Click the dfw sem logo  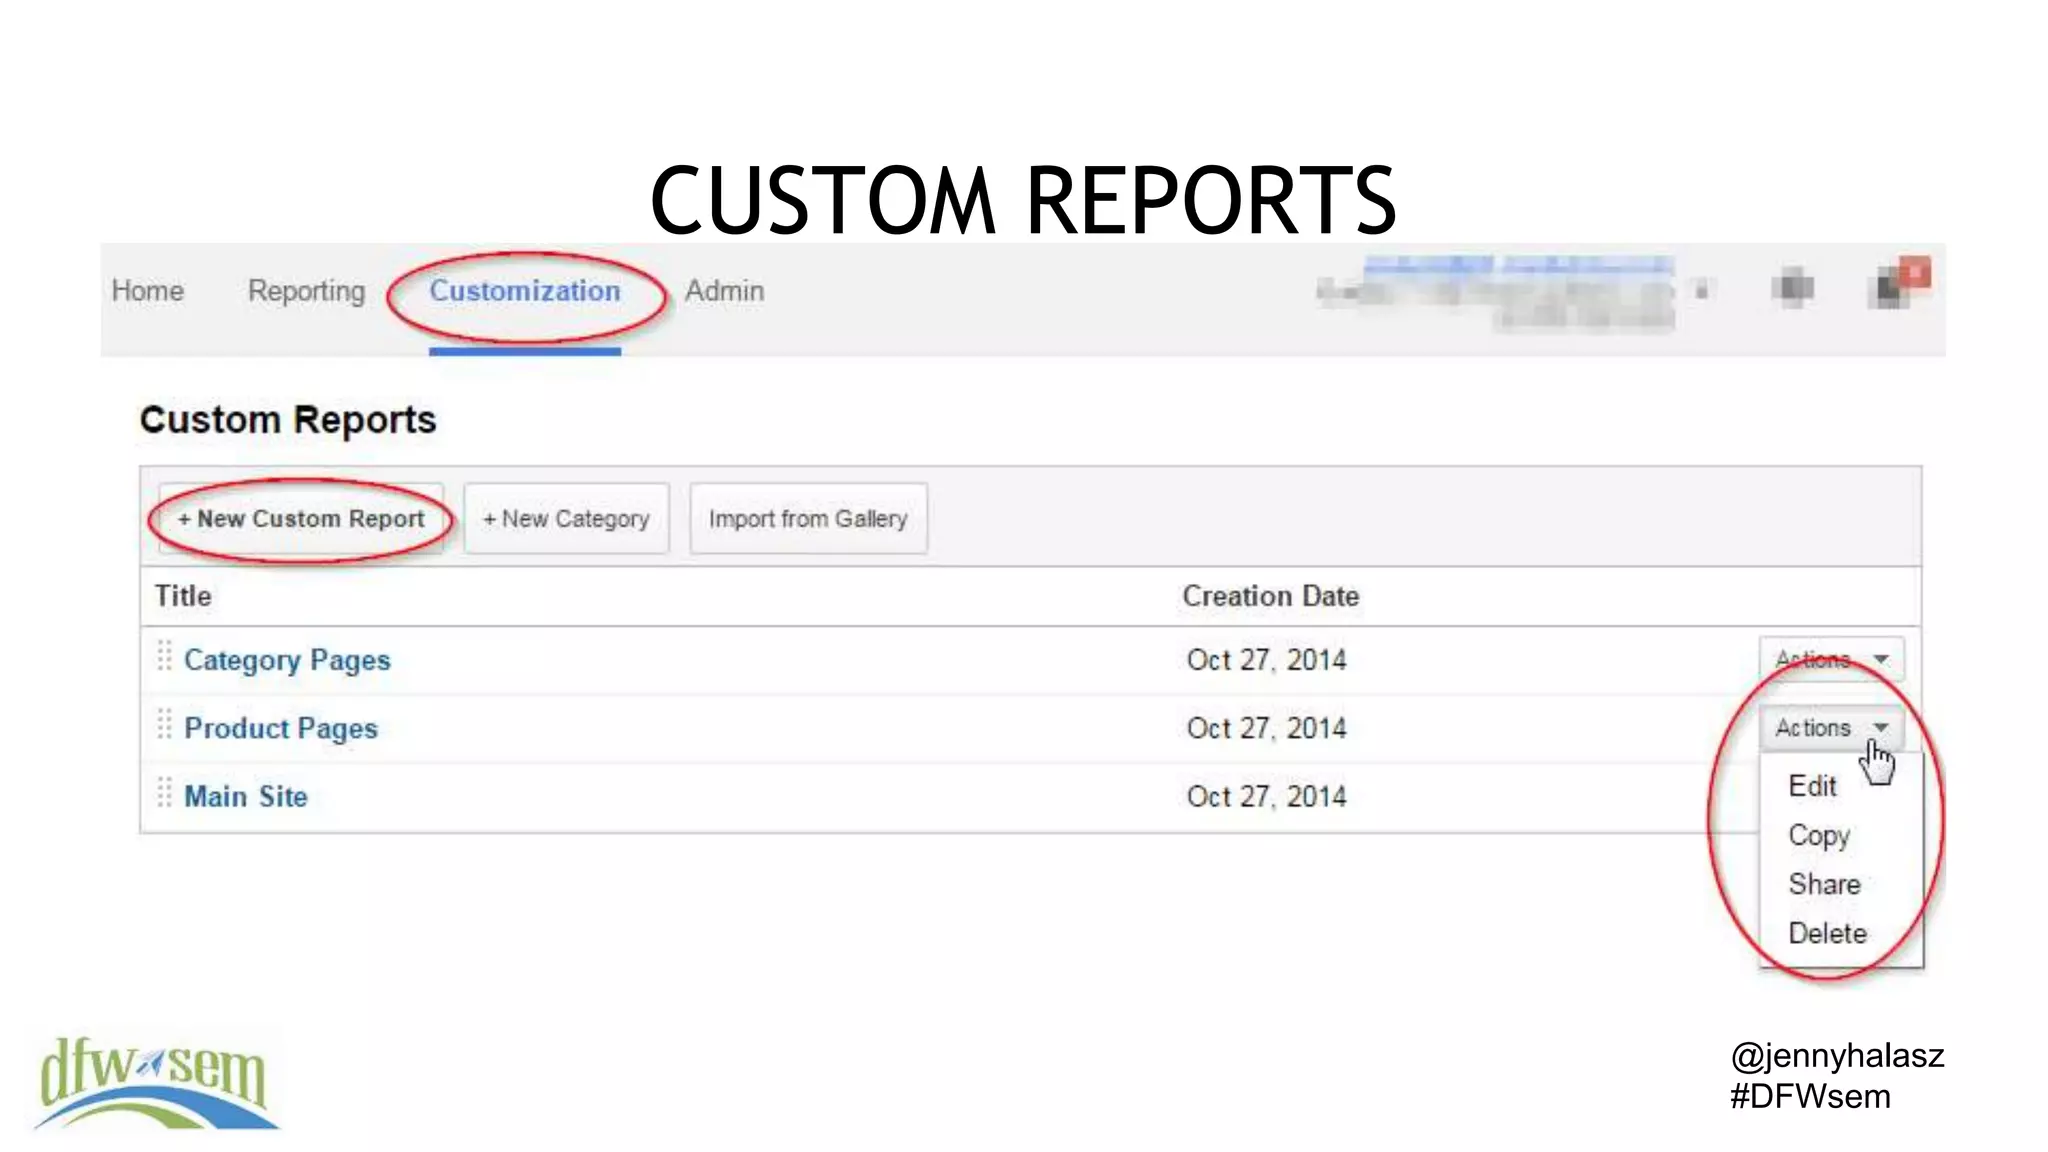(157, 1083)
